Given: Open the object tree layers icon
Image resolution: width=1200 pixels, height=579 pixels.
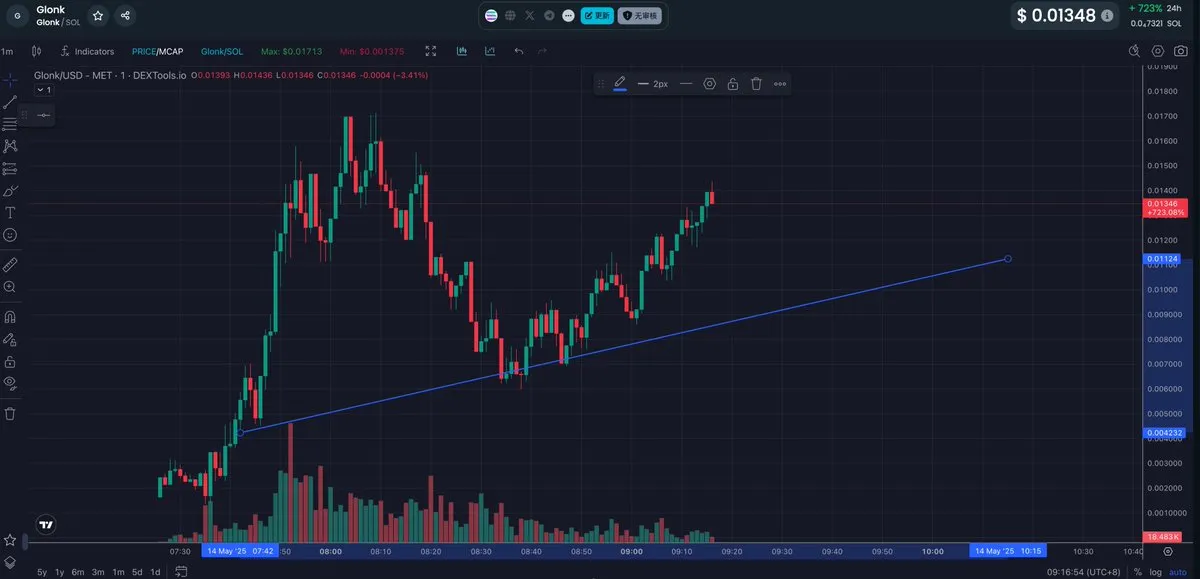Looking at the screenshot, I should (10, 562).
